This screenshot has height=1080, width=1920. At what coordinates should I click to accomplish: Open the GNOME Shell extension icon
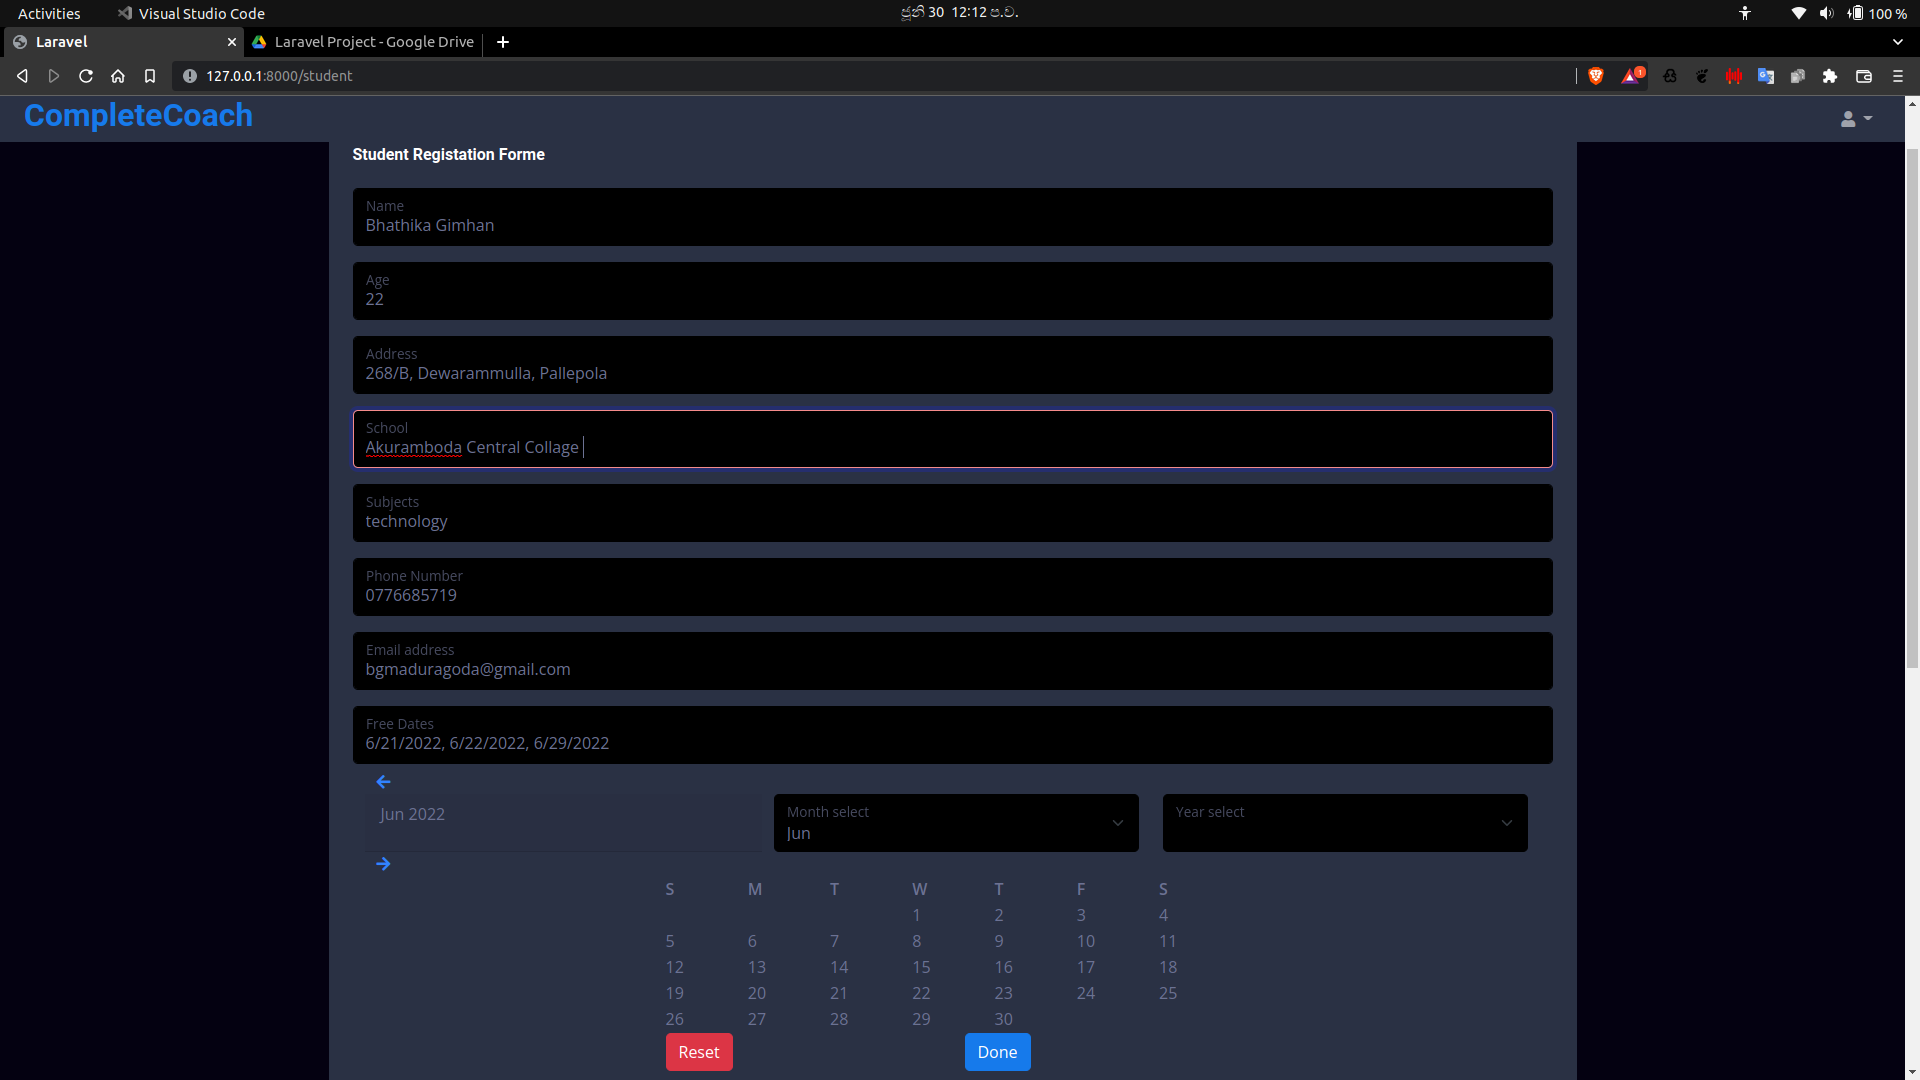point(1702,76)
